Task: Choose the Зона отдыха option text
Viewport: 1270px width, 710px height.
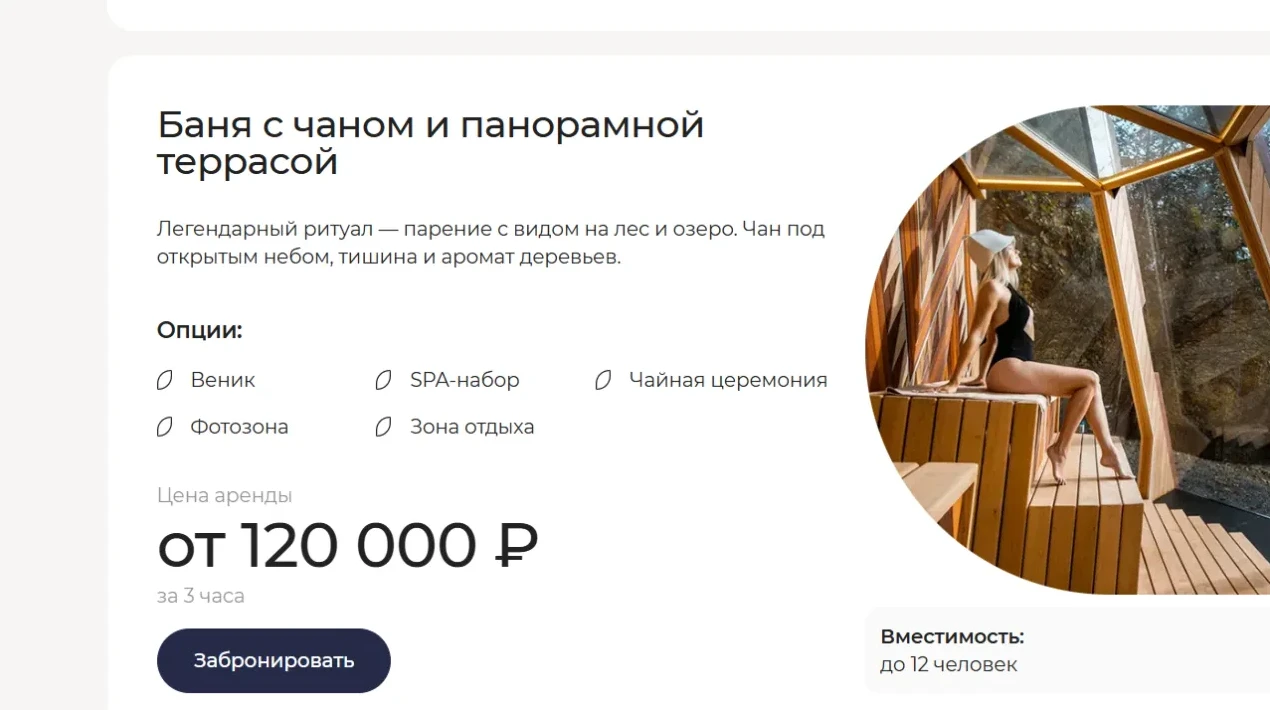Action: (472, 427)
